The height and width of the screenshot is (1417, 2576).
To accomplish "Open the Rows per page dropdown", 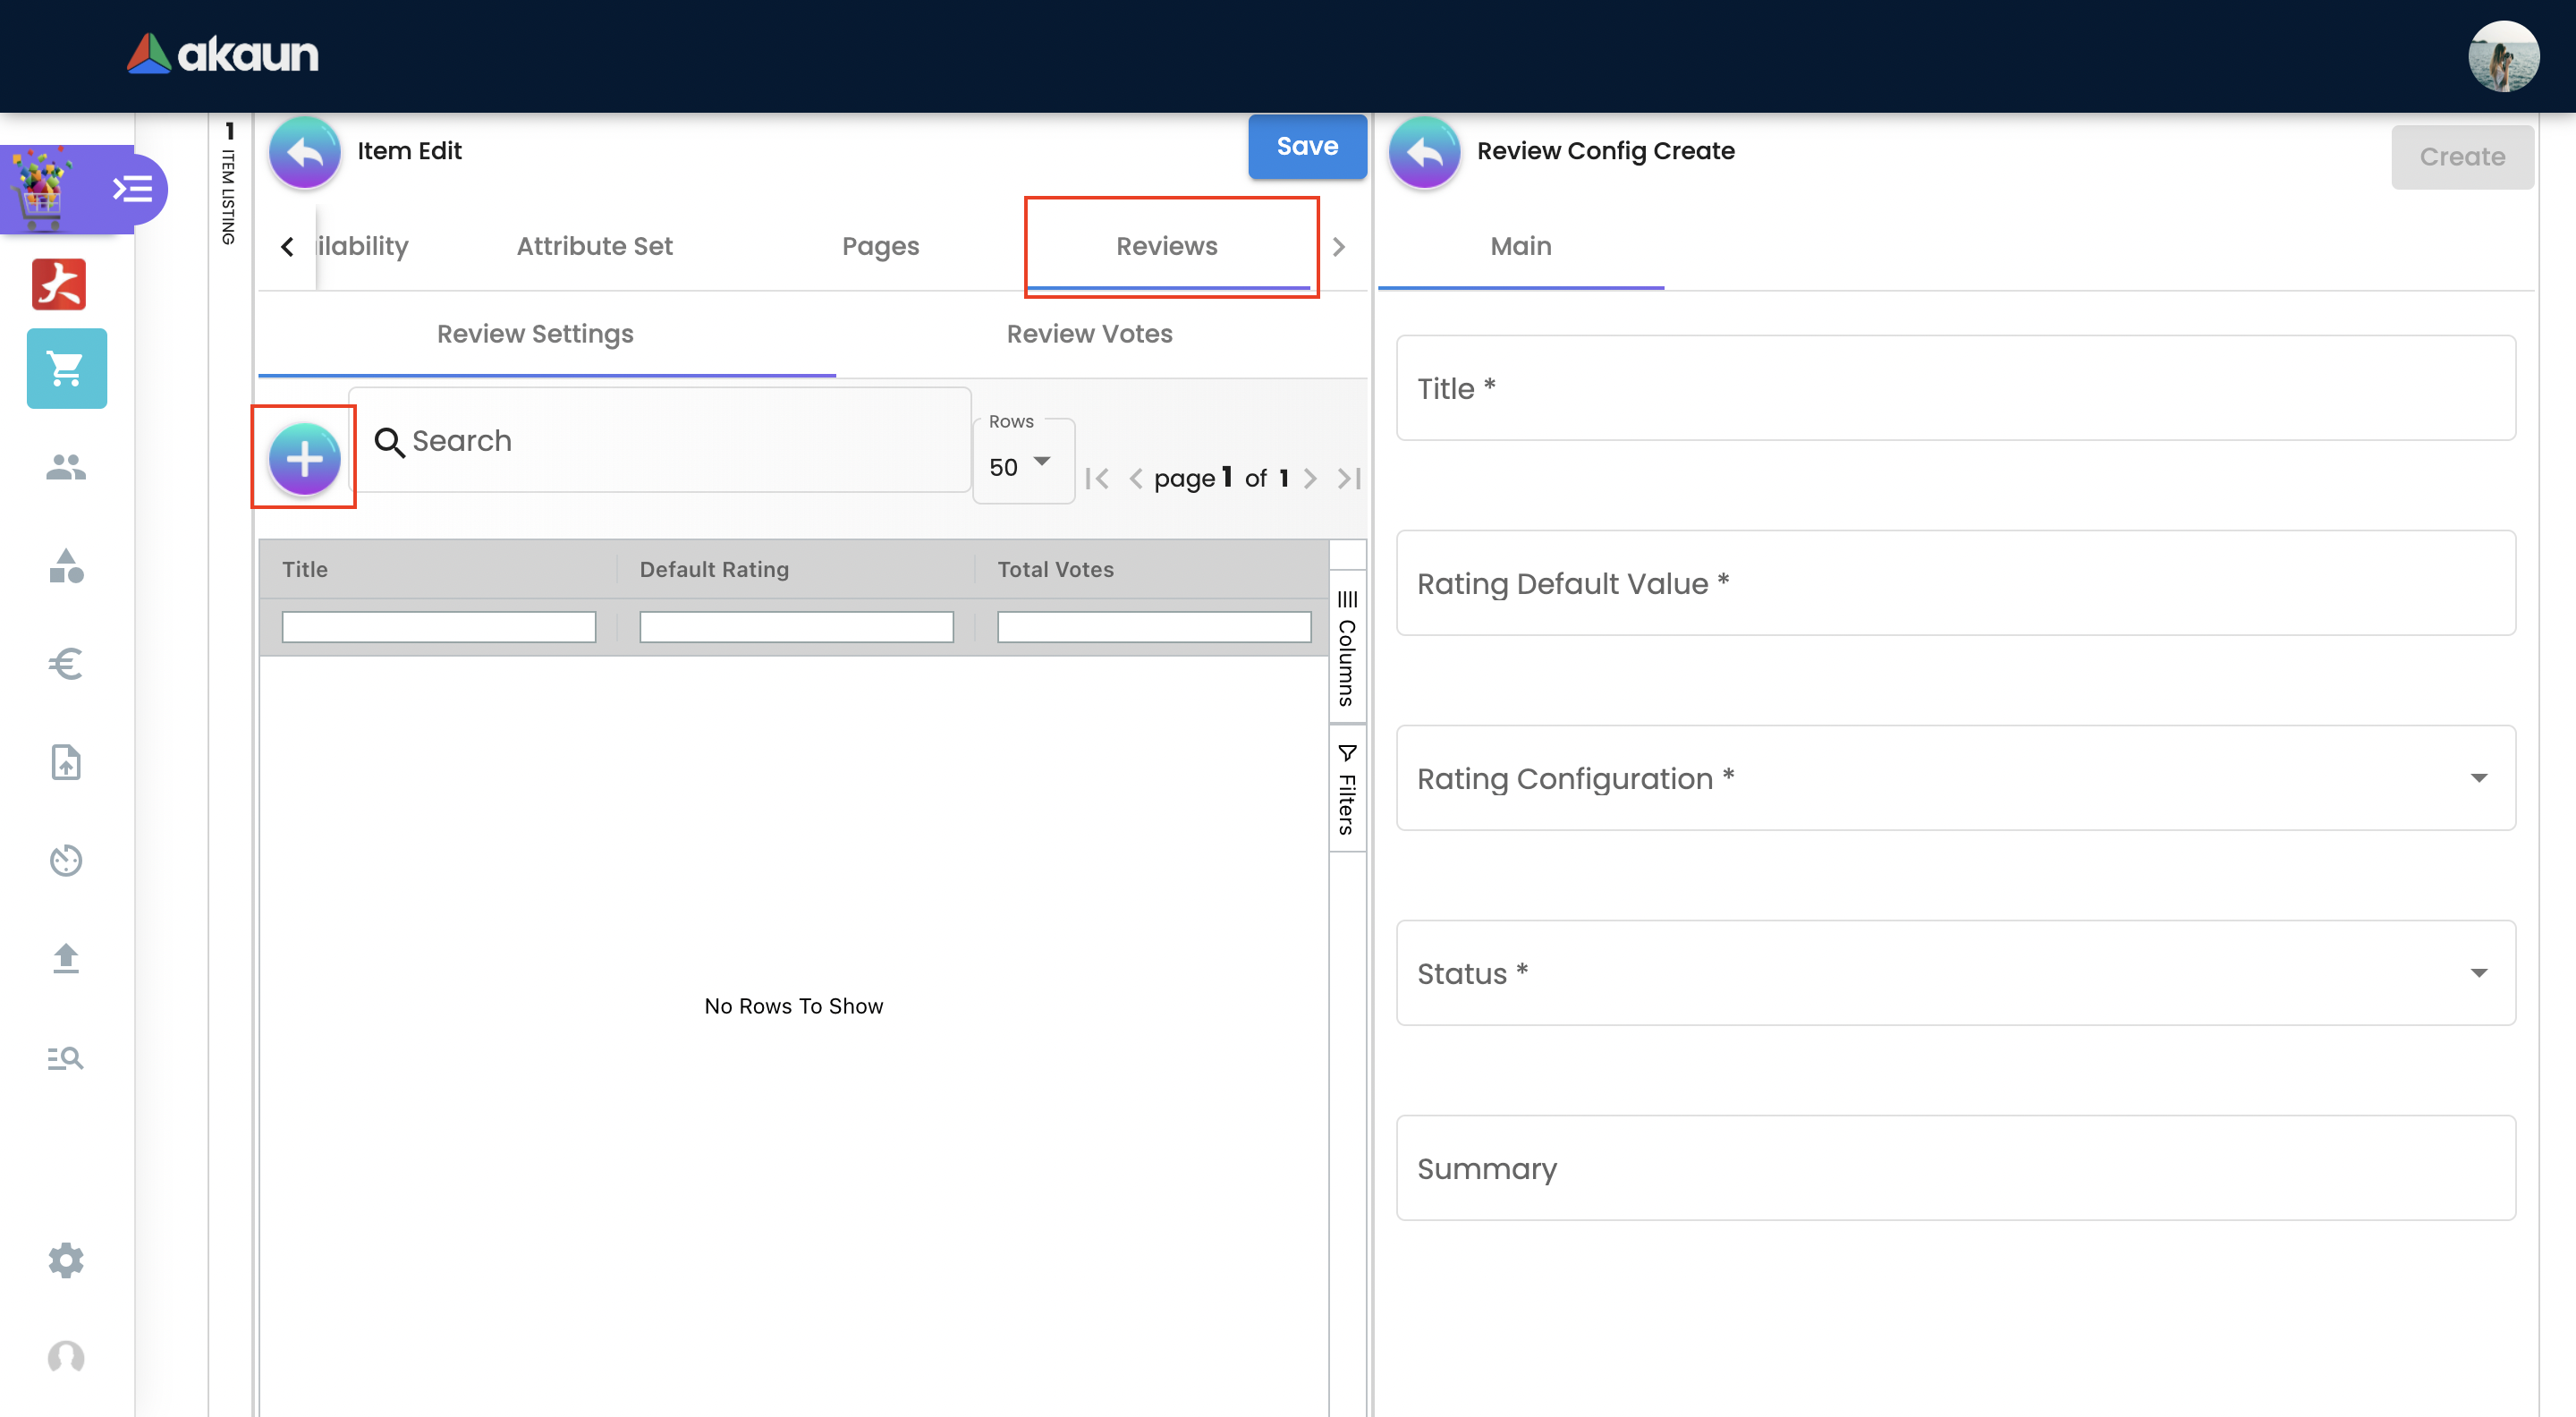I will [x=1021, y=466].
